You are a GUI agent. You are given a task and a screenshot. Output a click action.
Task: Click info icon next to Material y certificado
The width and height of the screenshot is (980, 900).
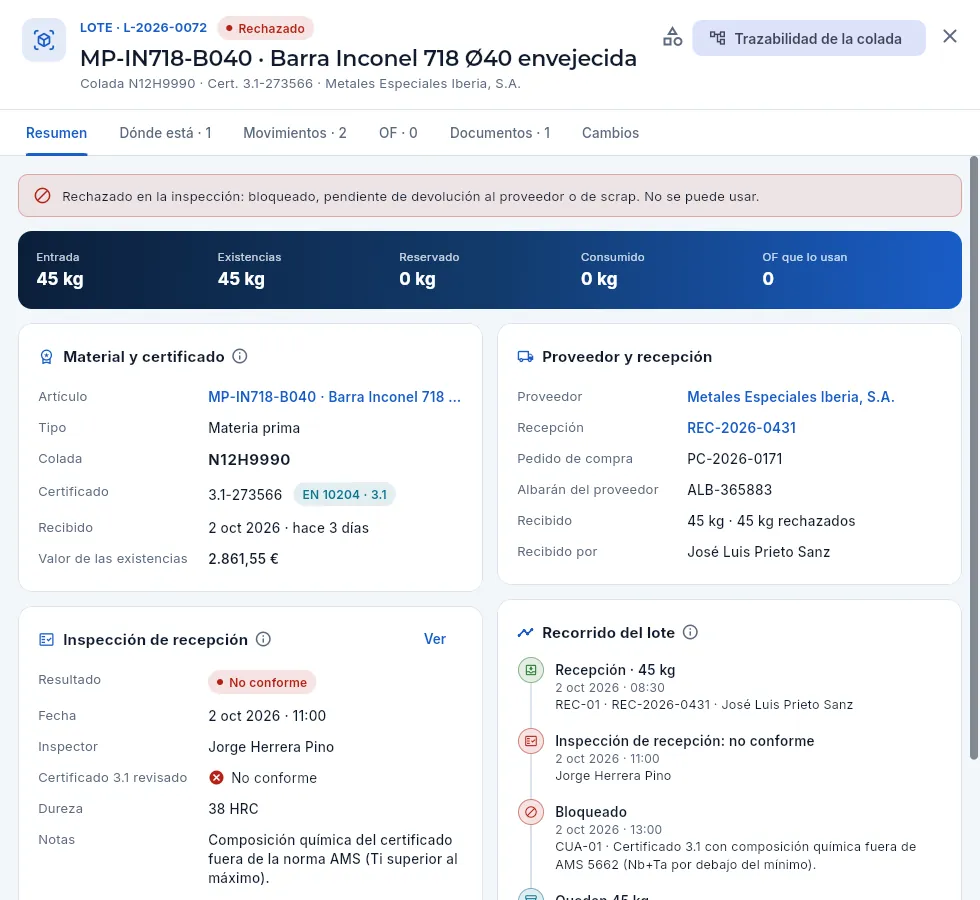coord(240,356)
